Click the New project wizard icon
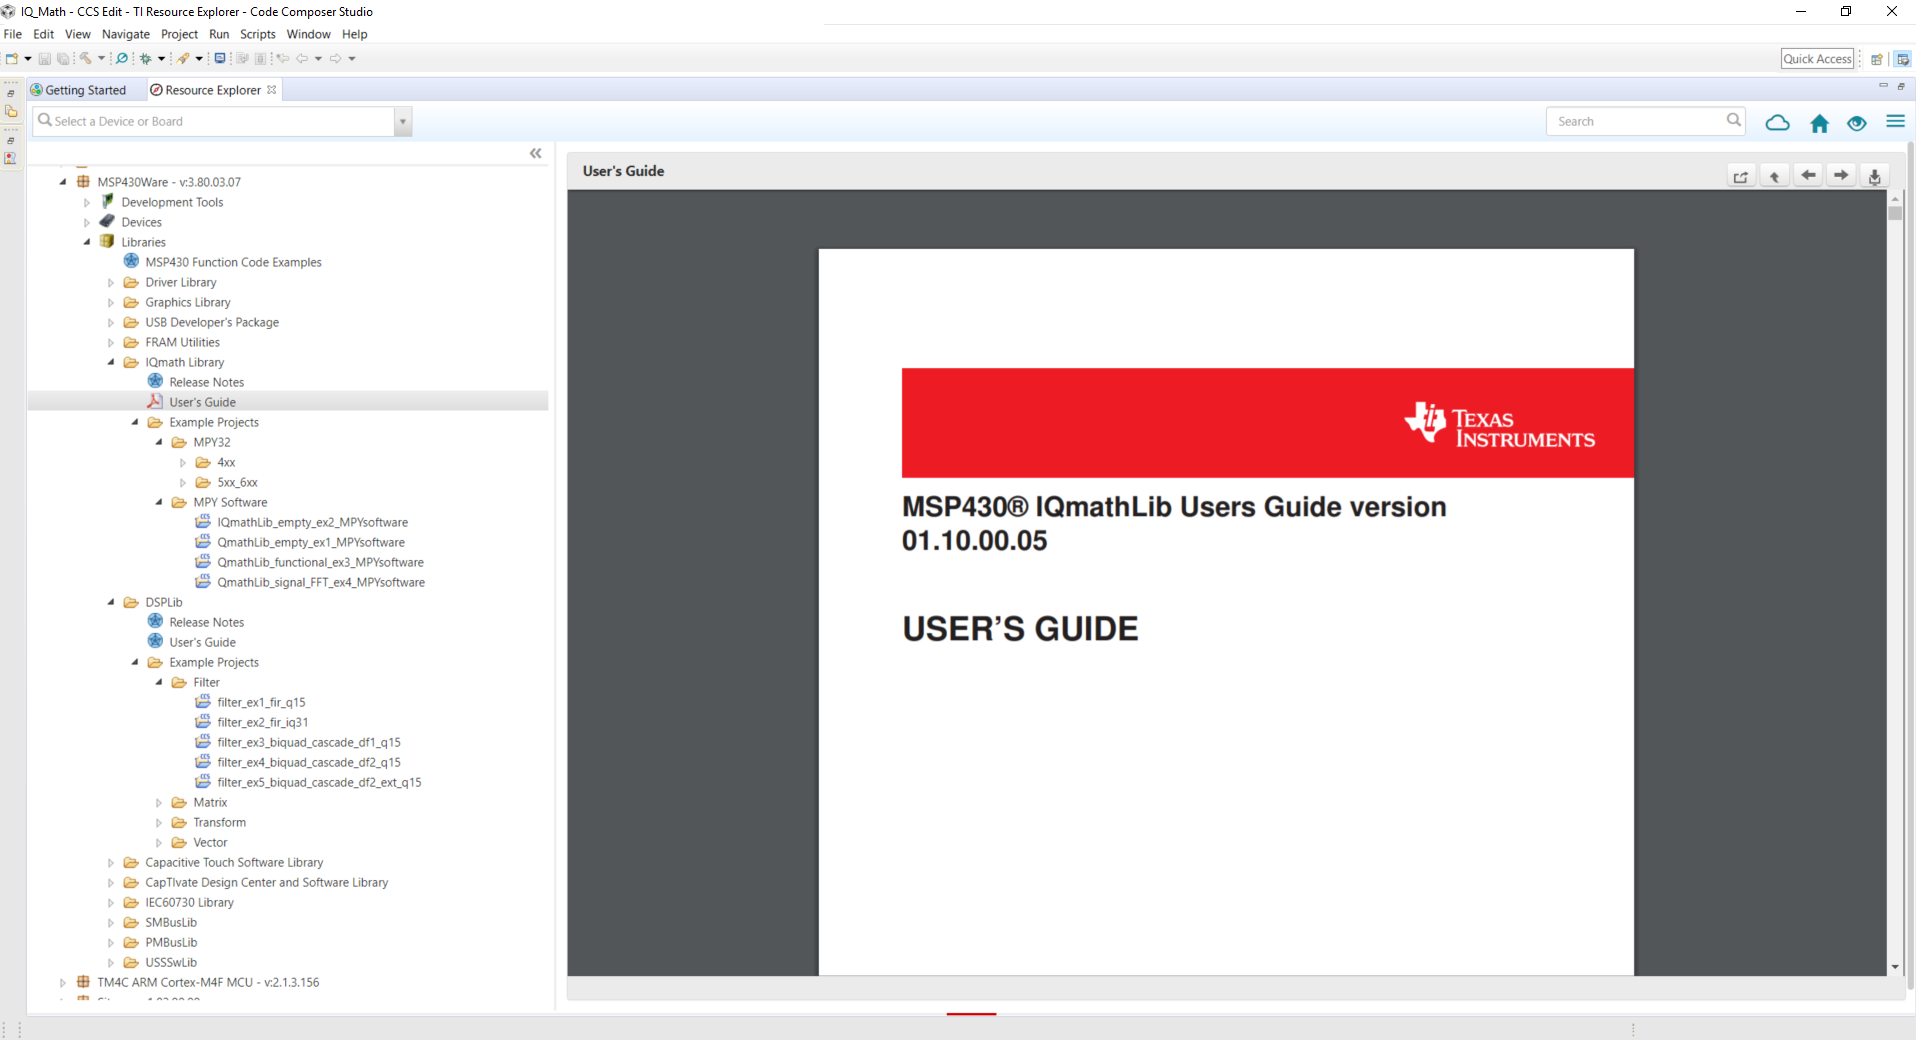Viewport: 1916px width, 1040px height. coord(12,59)
